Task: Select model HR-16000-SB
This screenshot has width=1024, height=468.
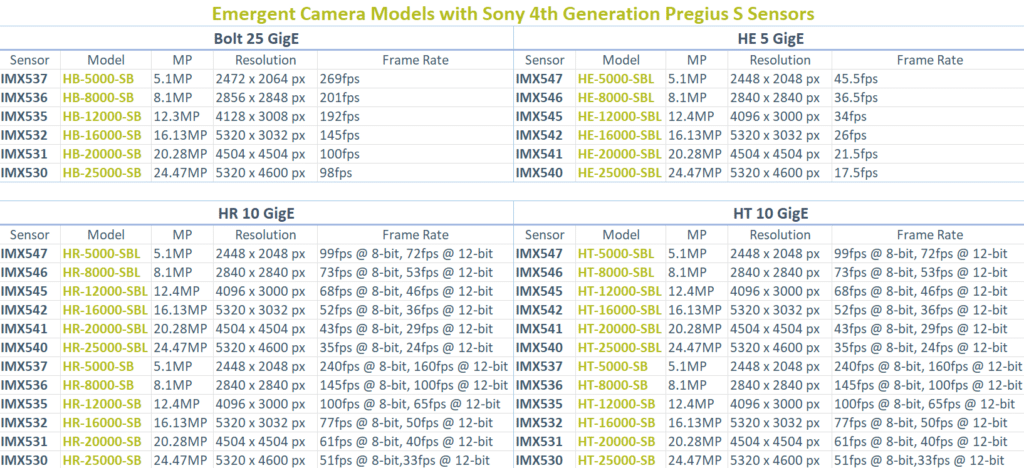Action: pyautogui.click(x=103, y=422)
